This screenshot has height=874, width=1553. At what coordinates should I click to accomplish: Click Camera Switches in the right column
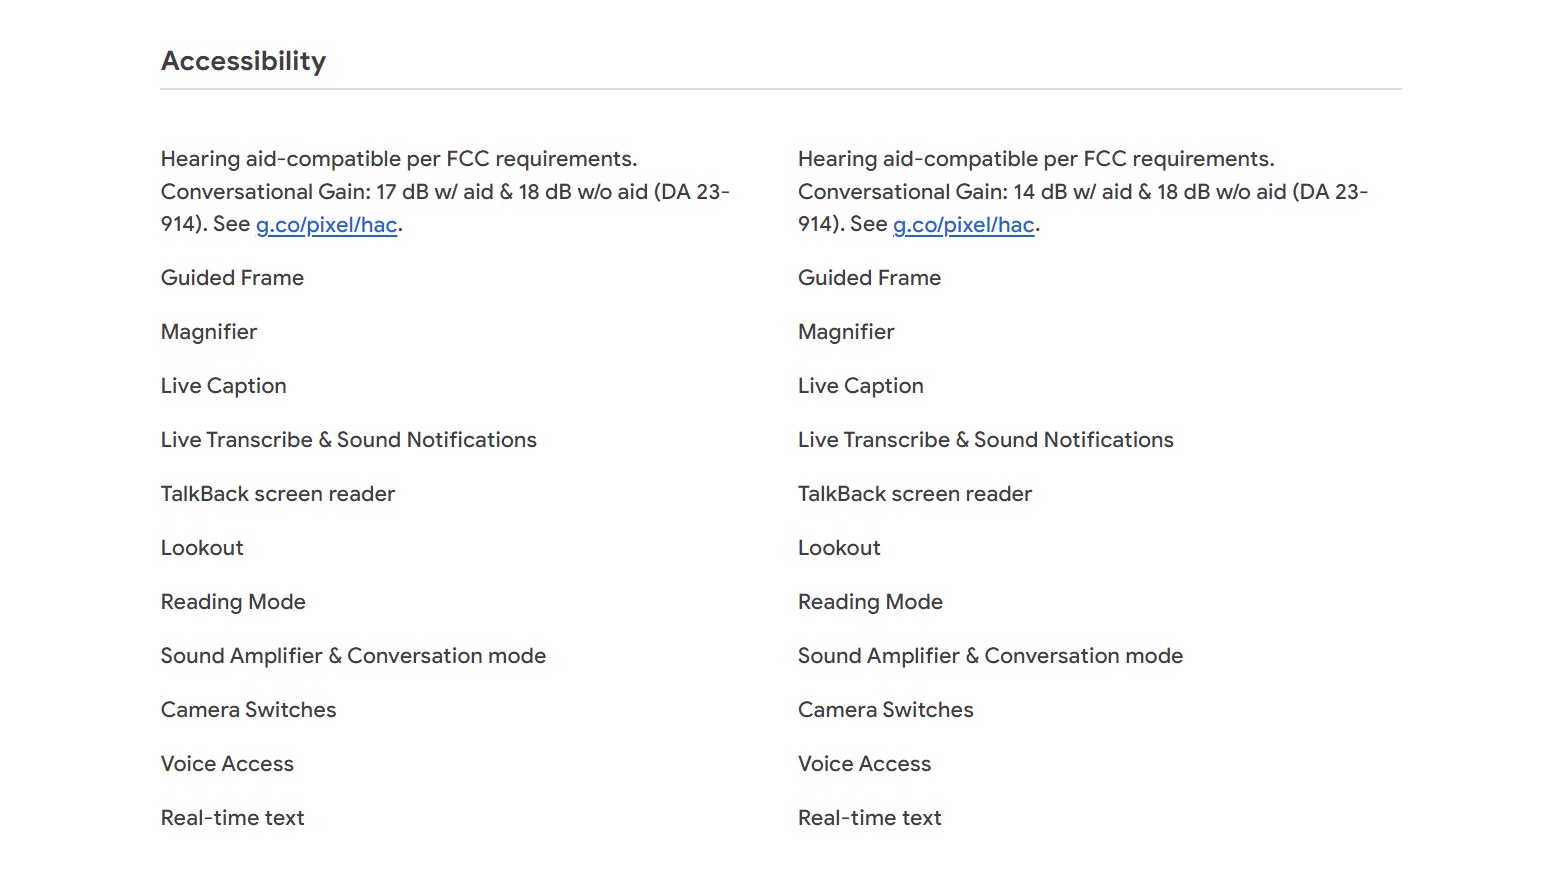[886, 710]
